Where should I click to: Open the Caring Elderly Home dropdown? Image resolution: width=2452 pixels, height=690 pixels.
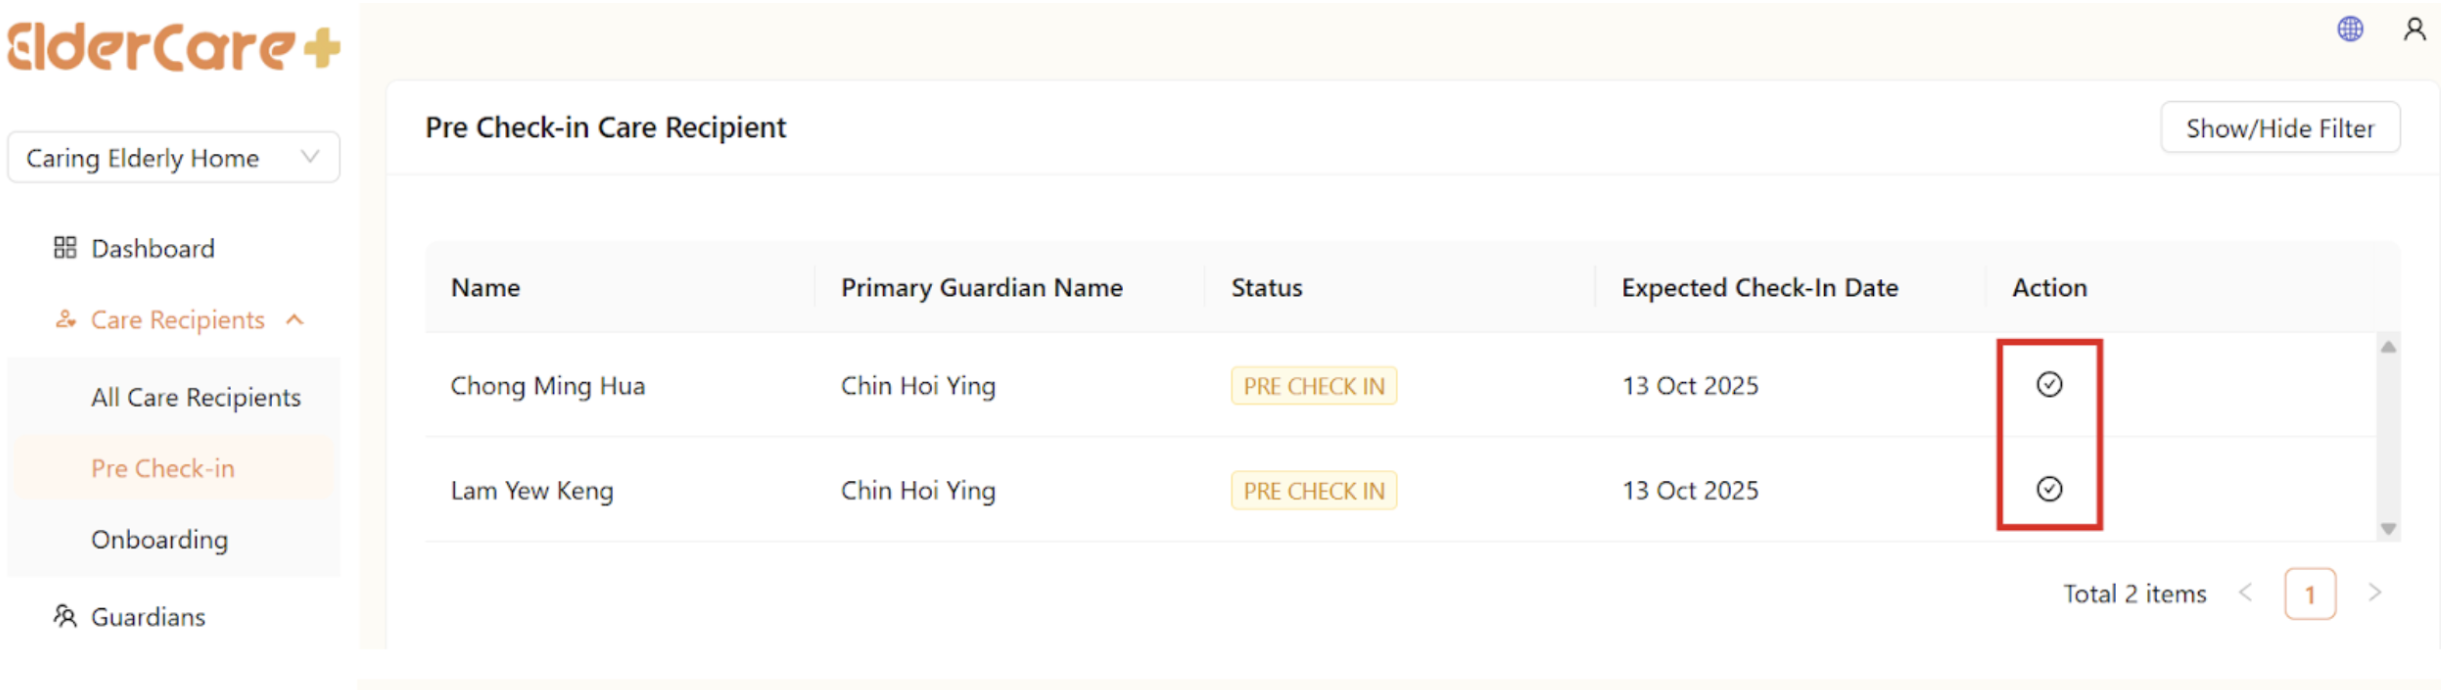click(173, 158)
